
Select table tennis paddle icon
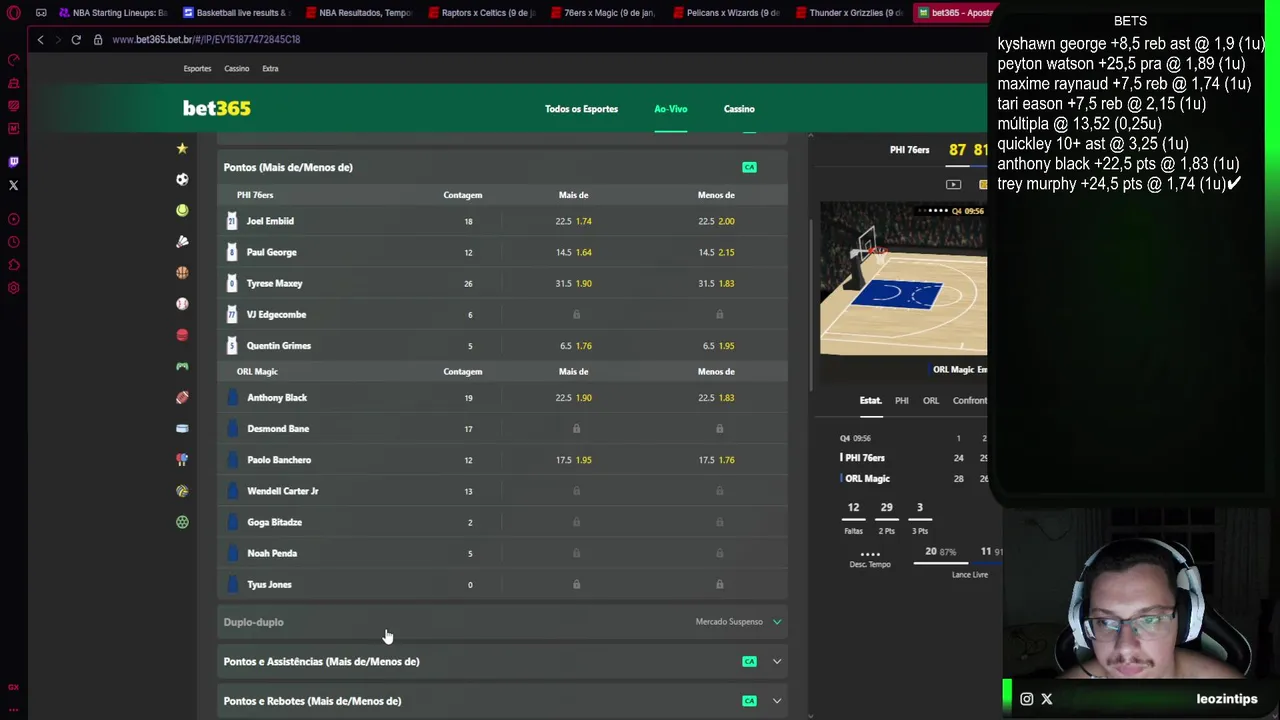tap(182, 459)
